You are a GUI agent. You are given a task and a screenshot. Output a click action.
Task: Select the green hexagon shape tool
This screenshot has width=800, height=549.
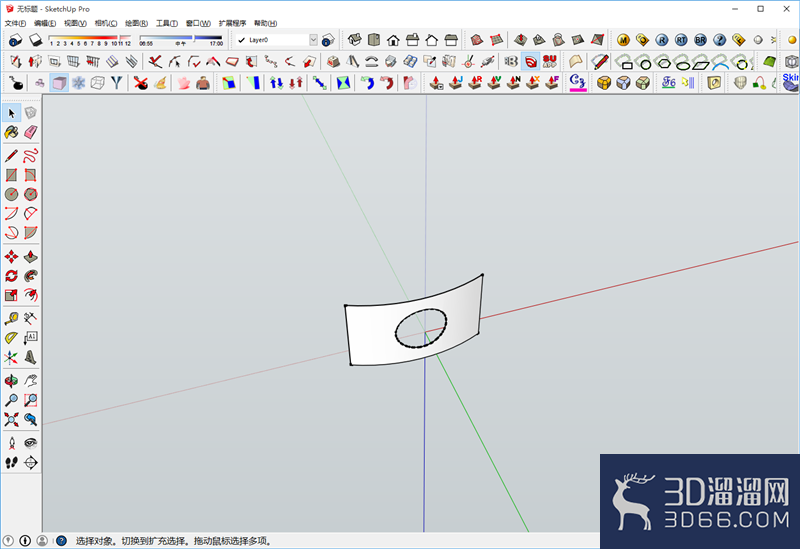click(663, 63)
